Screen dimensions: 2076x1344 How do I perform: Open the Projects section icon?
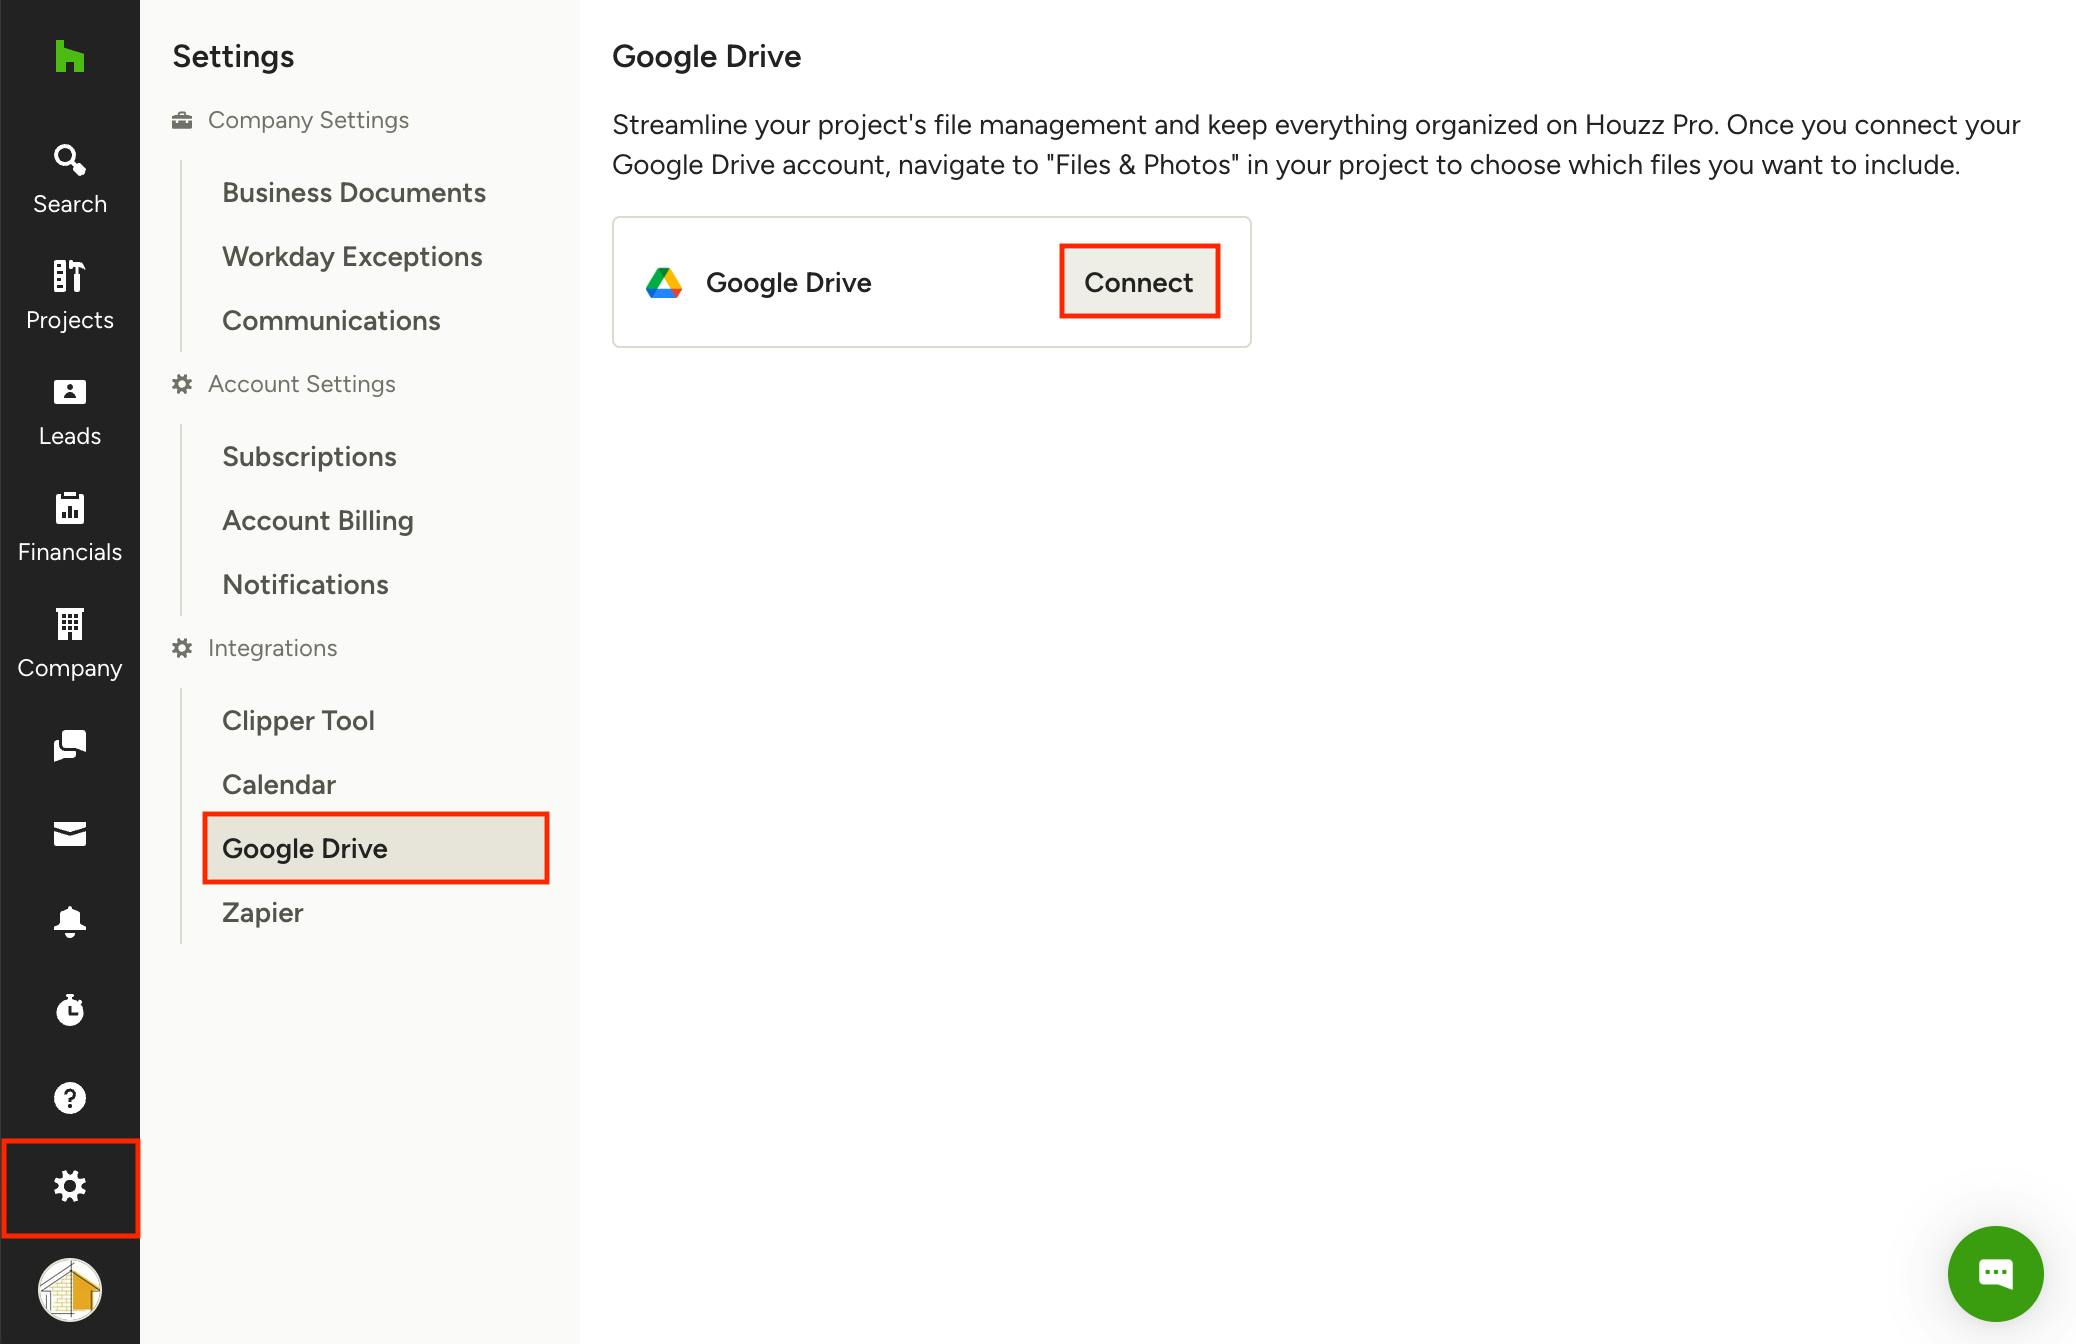69,295
